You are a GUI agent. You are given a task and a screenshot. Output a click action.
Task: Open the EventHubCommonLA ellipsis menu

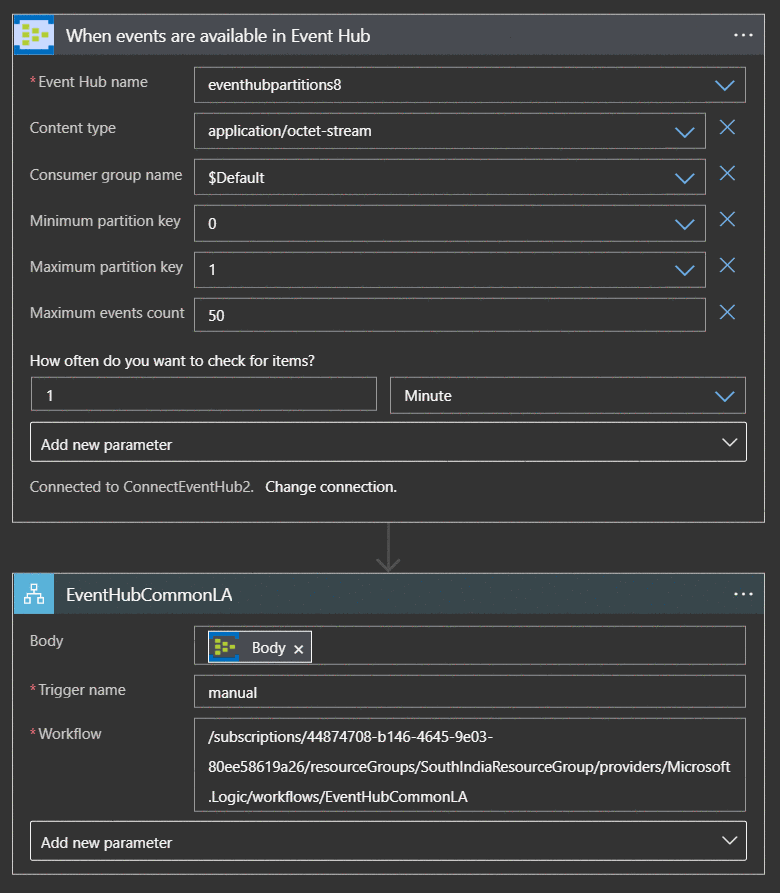tap(743, 594)
